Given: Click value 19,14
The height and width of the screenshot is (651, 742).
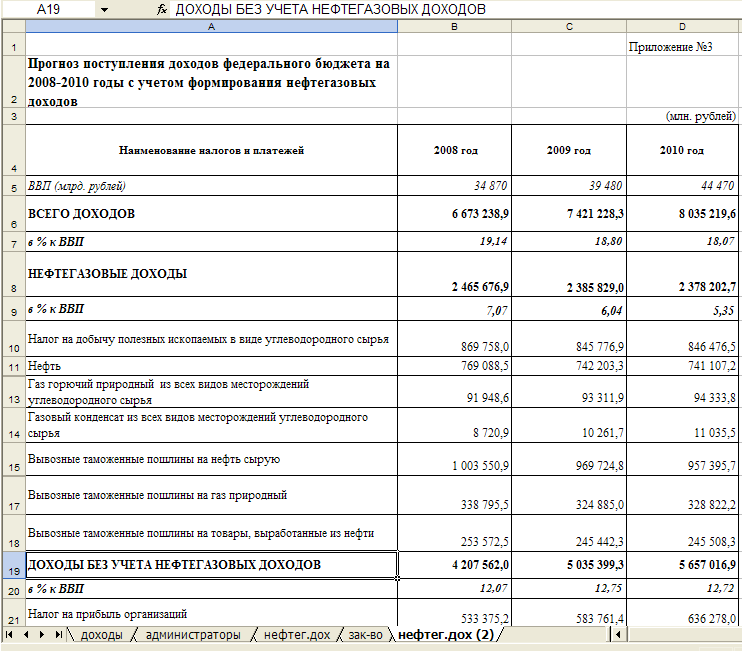Looking at the screenshot, I should 454,242.
